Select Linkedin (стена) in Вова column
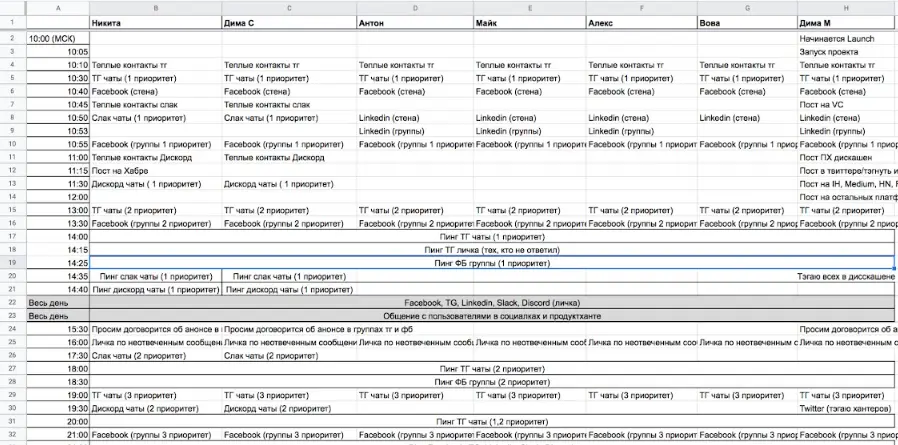The height and width of the screenshot is (445, 898). click(x=747, y=118)
